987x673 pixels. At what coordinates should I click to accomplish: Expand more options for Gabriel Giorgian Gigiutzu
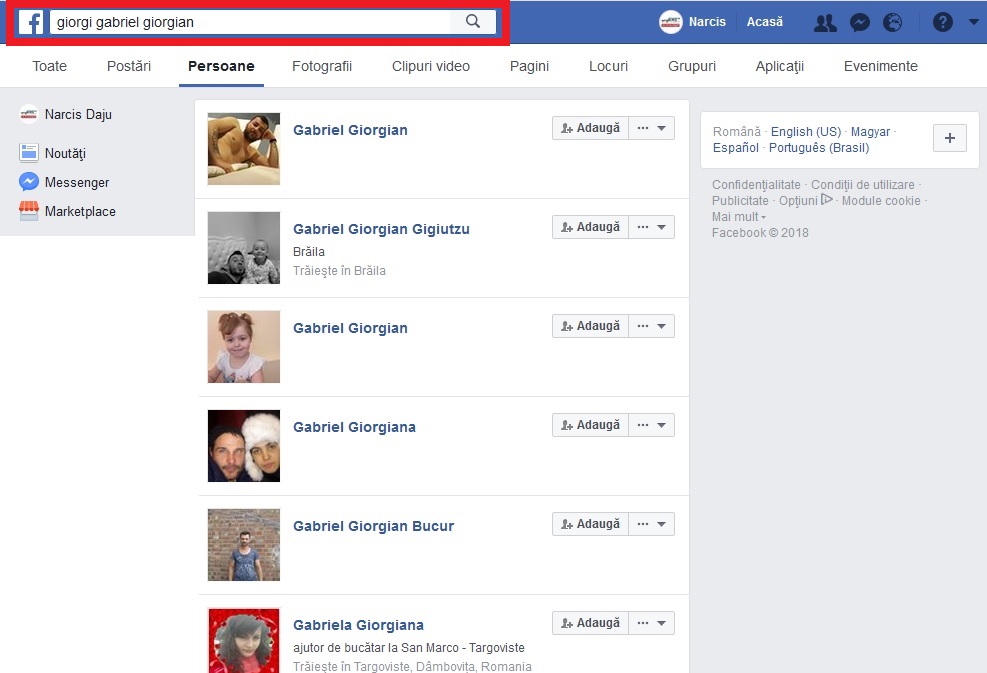coord(651,227)
